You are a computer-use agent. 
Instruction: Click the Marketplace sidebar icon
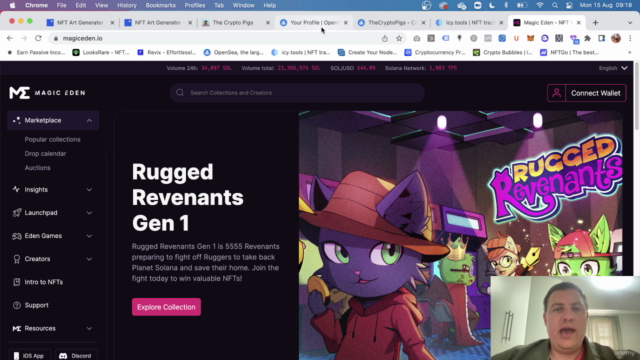coord(16,120)
